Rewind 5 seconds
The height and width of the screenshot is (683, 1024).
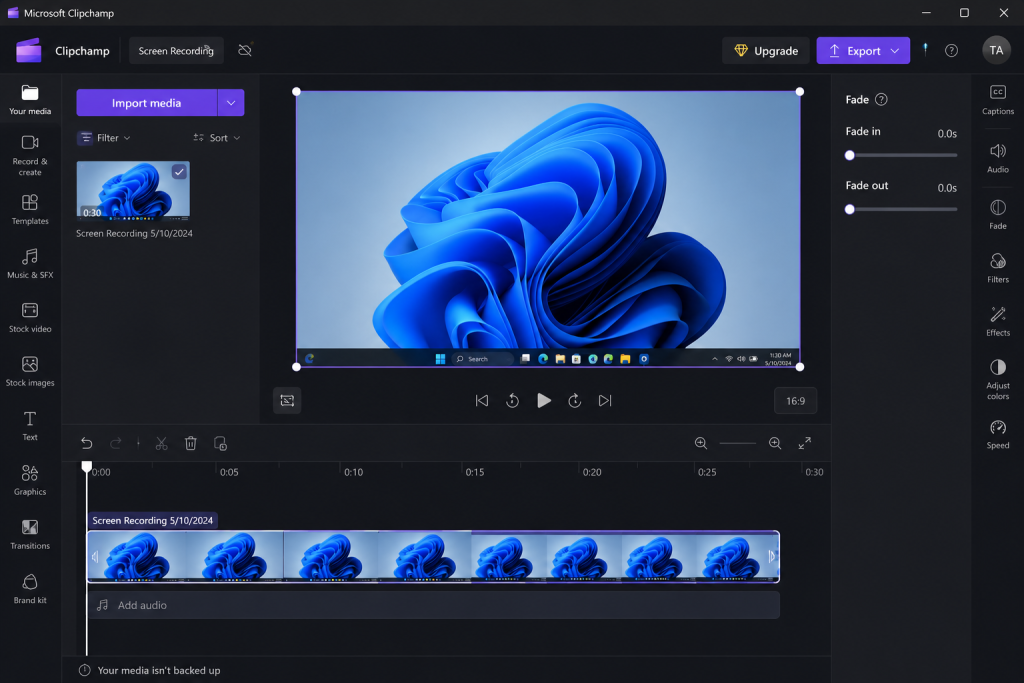[x=513, y=400]
